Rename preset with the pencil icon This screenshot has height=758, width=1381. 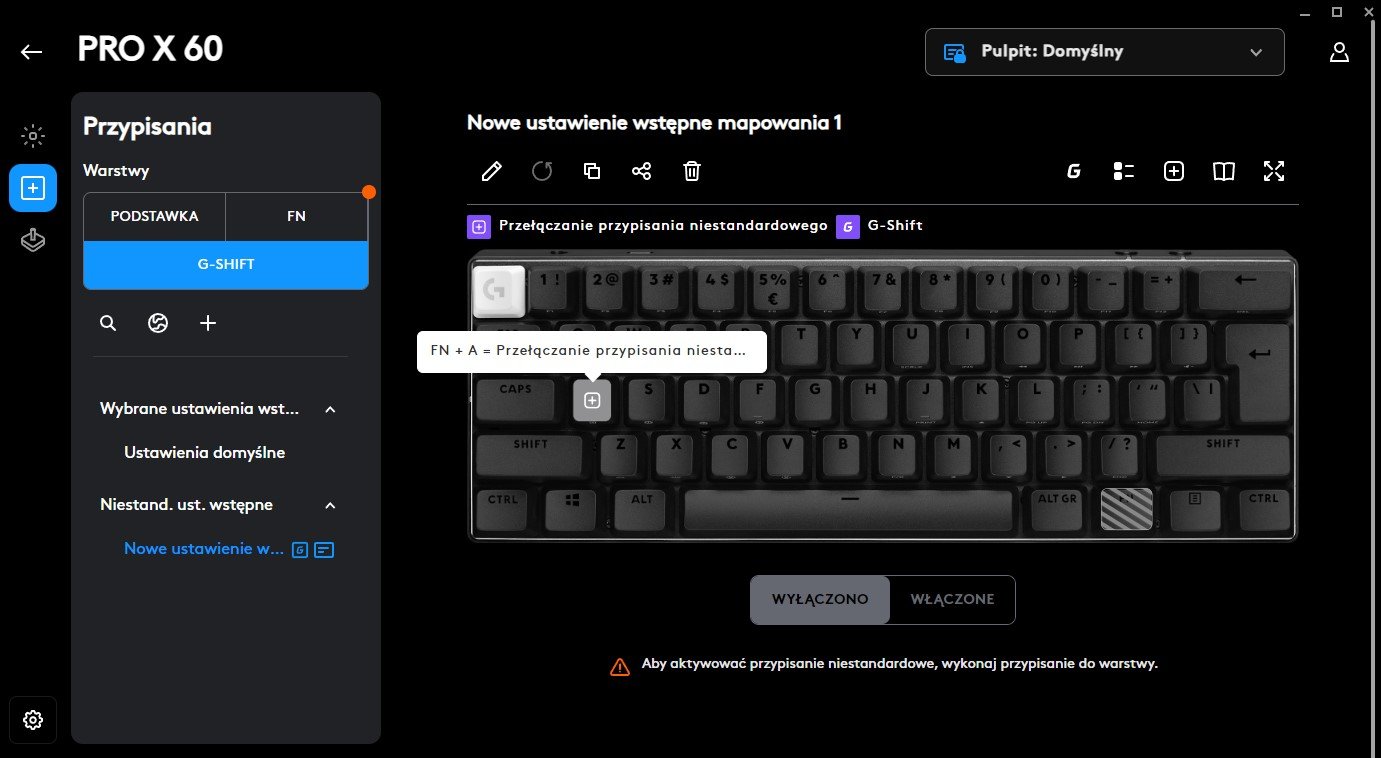pyautogui.click(x=491, y=171)
